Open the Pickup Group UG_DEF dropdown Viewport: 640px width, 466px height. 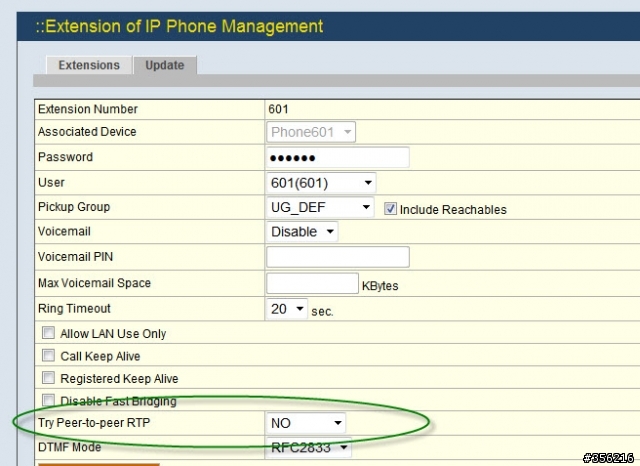320,207
